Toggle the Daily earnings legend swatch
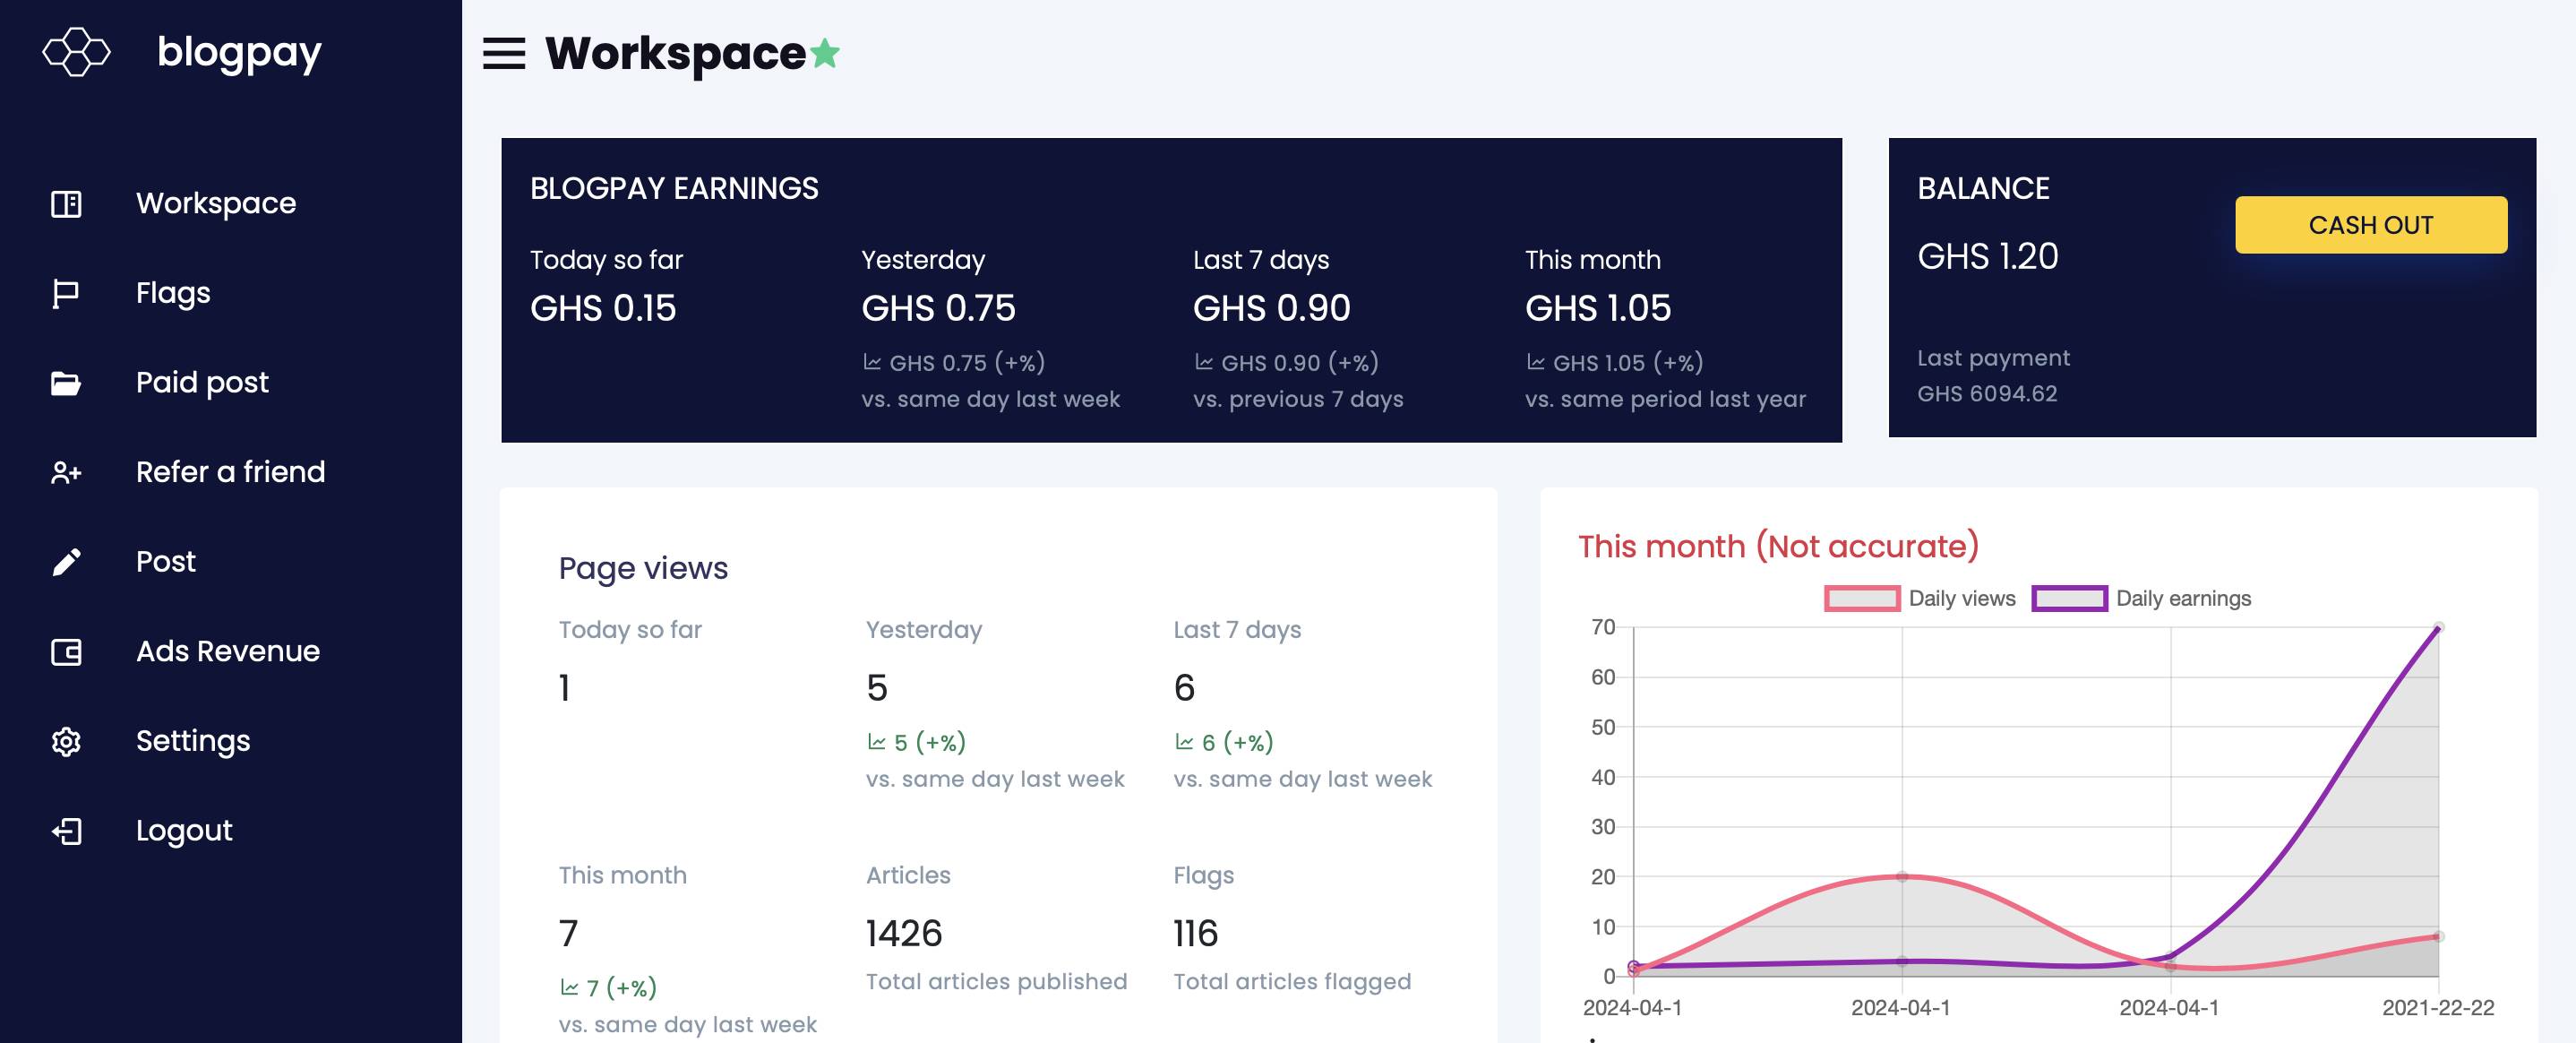The height and width of the screenshot is (1043, 2576). pyautogui.click(x=2070, y=598)
